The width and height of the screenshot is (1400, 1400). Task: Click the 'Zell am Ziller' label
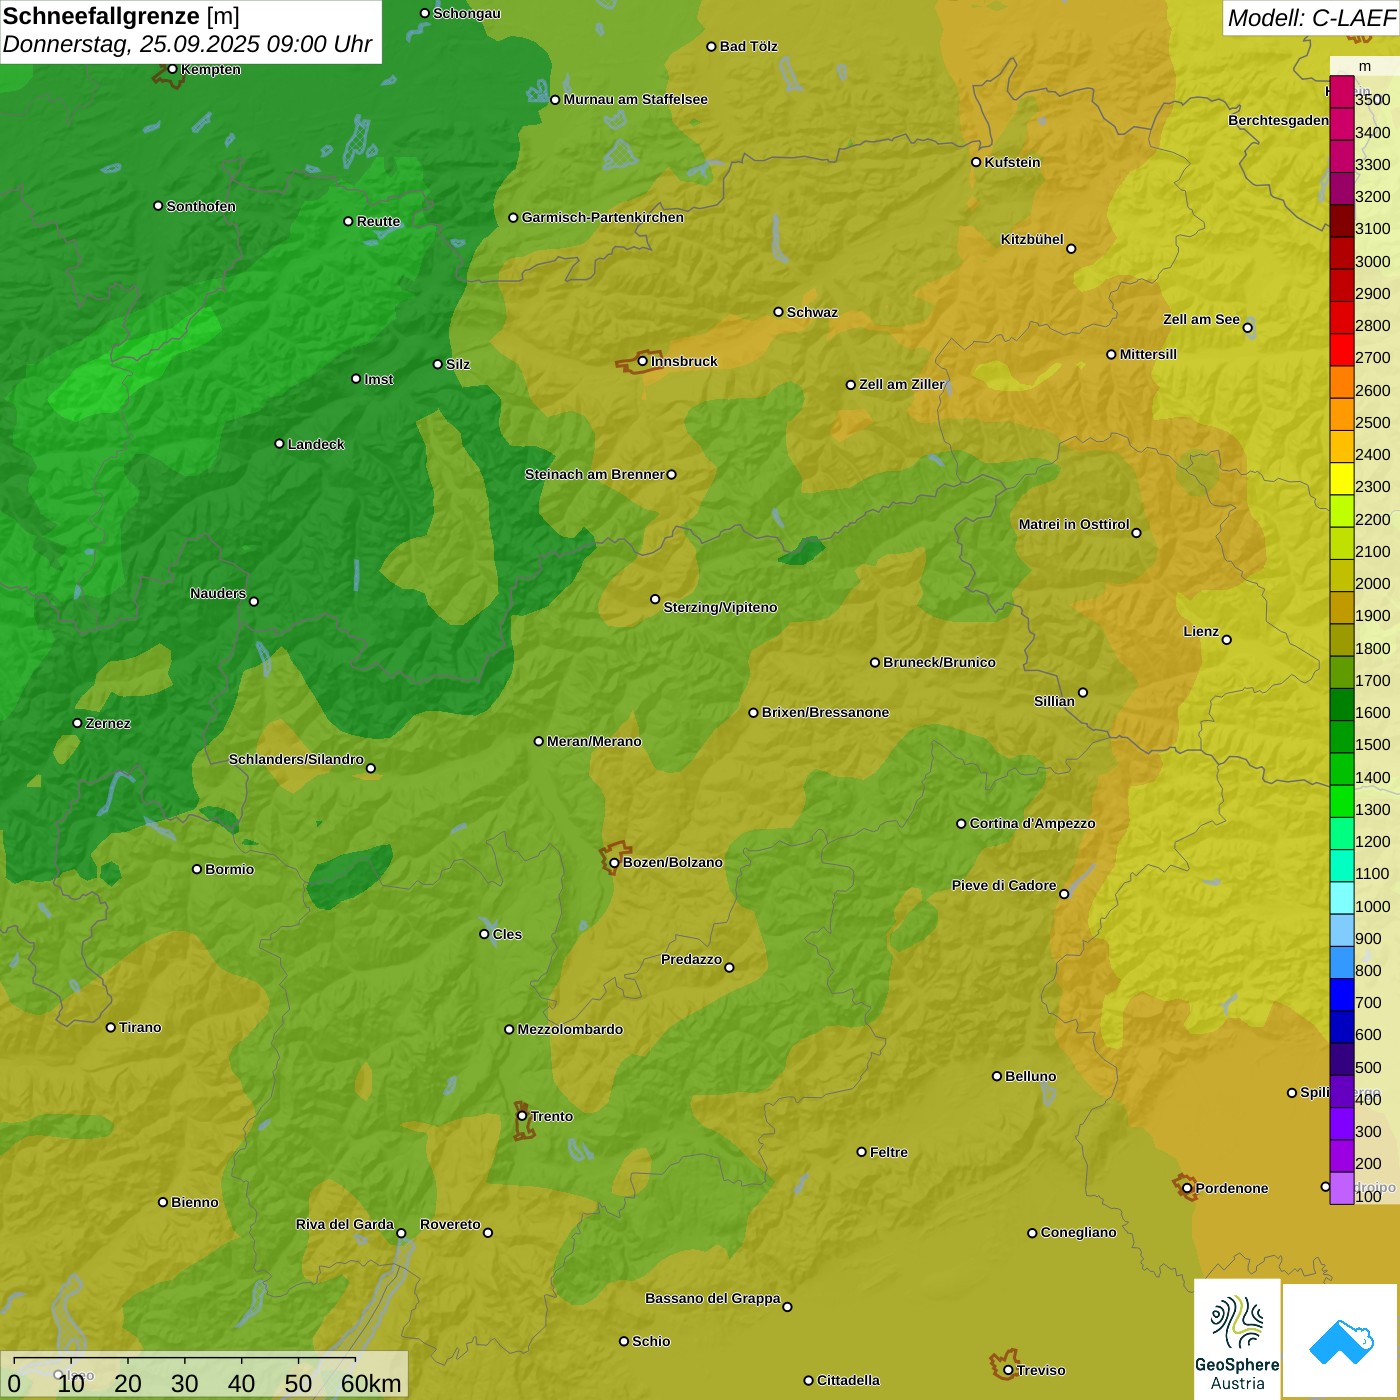point(901,384)
